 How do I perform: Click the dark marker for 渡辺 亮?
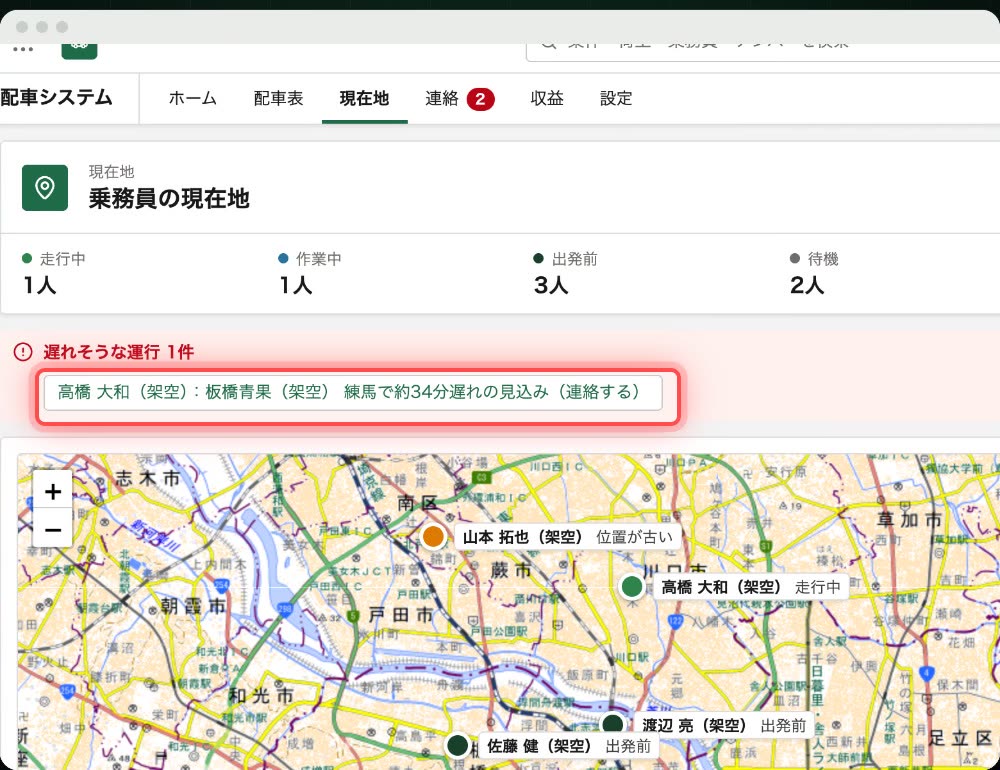(613, 725)
